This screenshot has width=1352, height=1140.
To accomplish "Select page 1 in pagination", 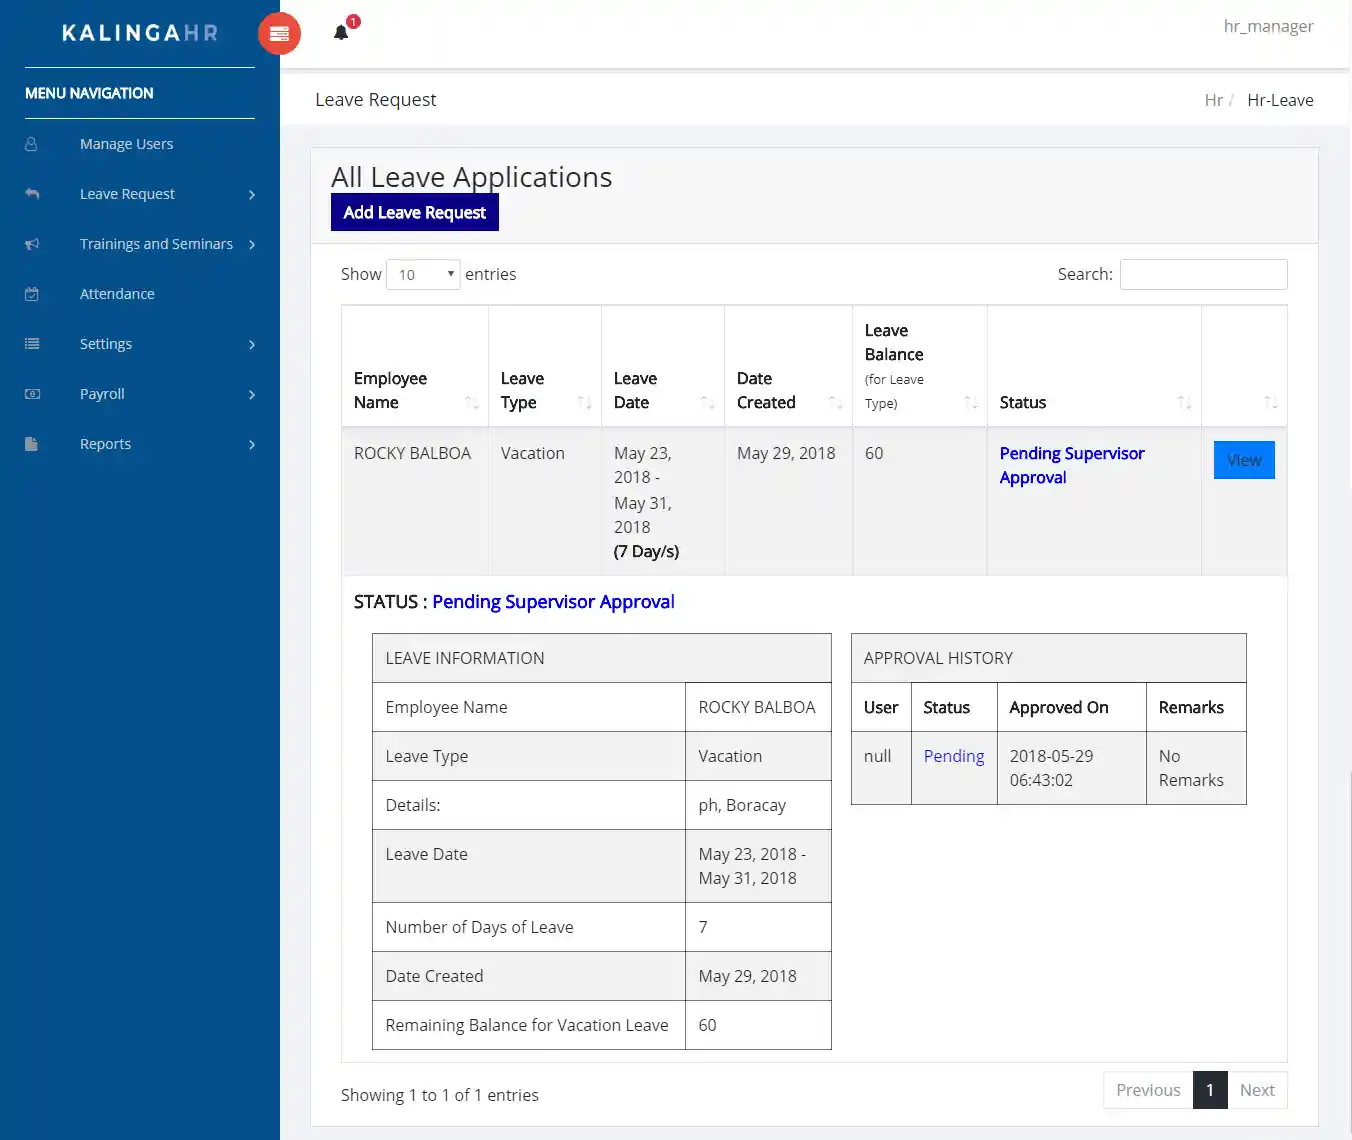I will [x=1210, y=1090].
